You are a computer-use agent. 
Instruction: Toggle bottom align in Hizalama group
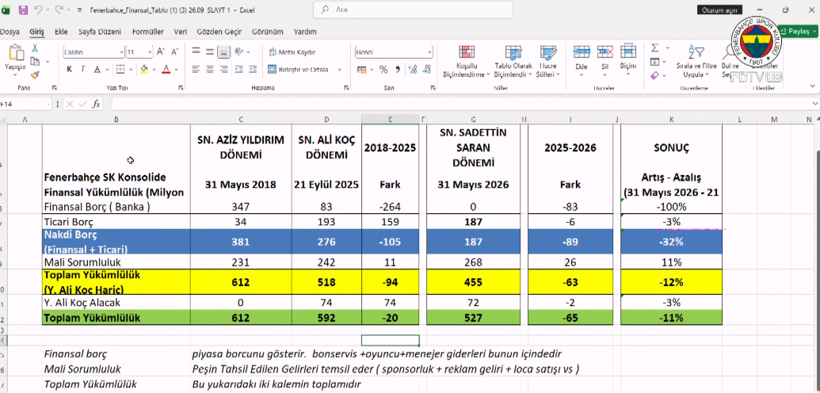tap(224, 52)
